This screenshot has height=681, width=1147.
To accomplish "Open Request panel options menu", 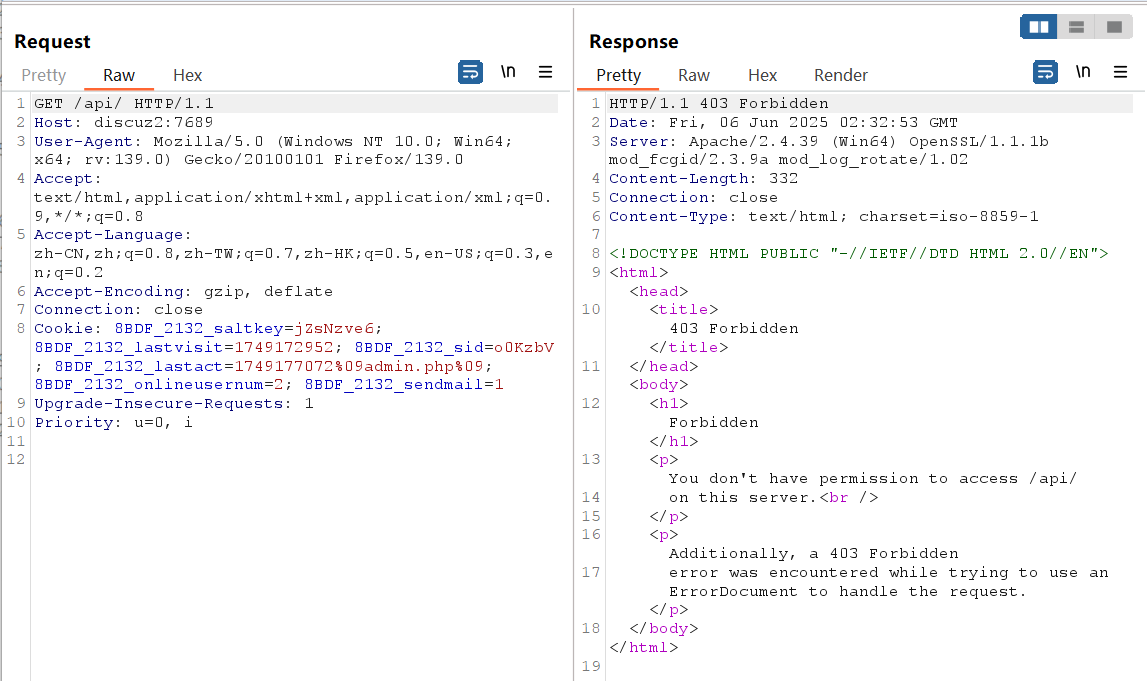I will (545, 72).
